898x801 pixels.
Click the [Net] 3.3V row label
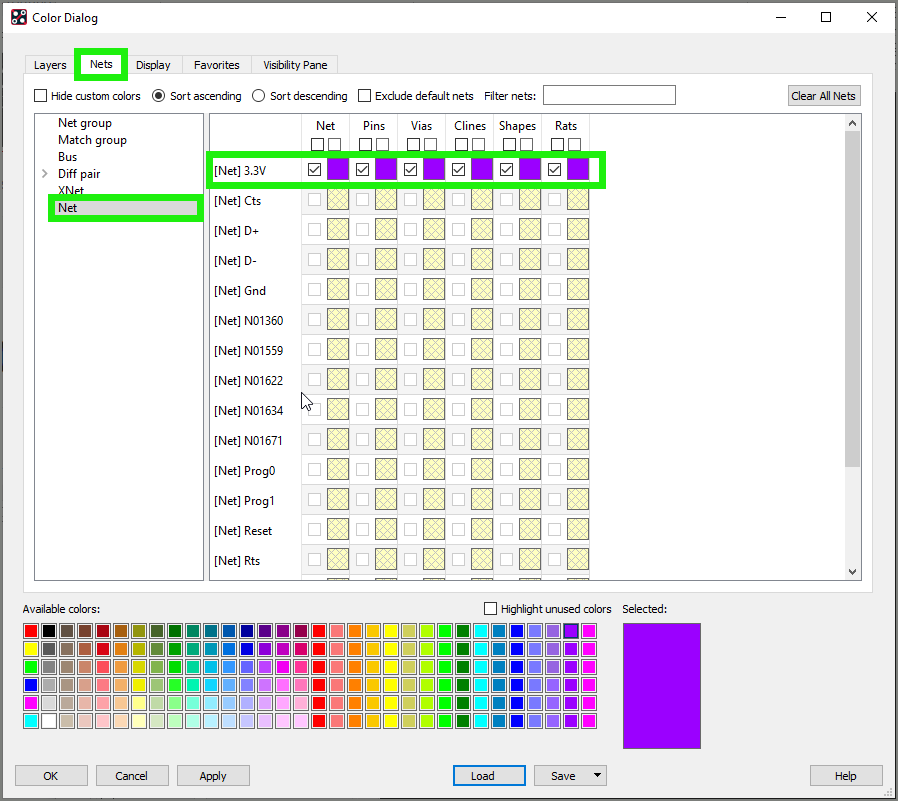click(240, 171)
